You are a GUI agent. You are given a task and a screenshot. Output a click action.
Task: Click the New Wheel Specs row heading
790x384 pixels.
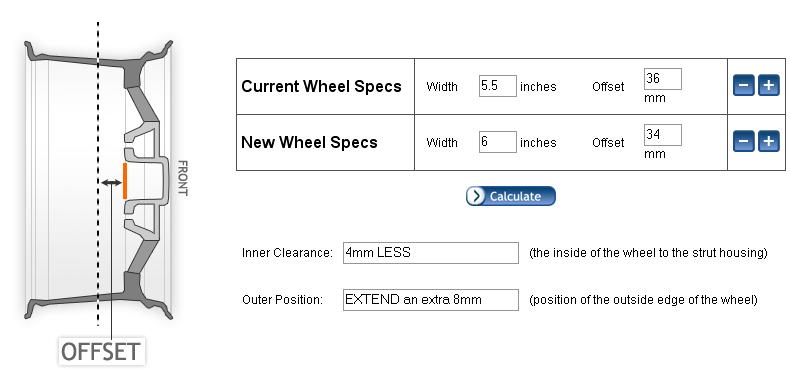(x=309, y=142)
